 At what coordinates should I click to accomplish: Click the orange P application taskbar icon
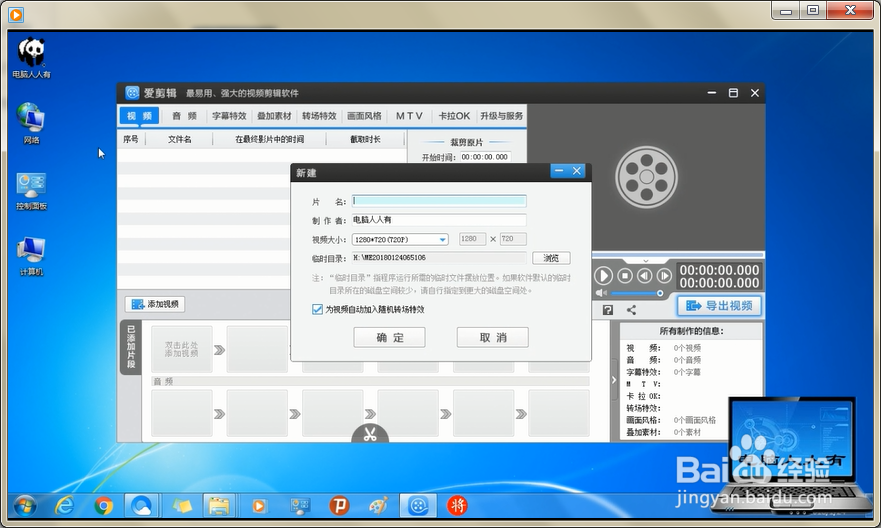(339, 506)
